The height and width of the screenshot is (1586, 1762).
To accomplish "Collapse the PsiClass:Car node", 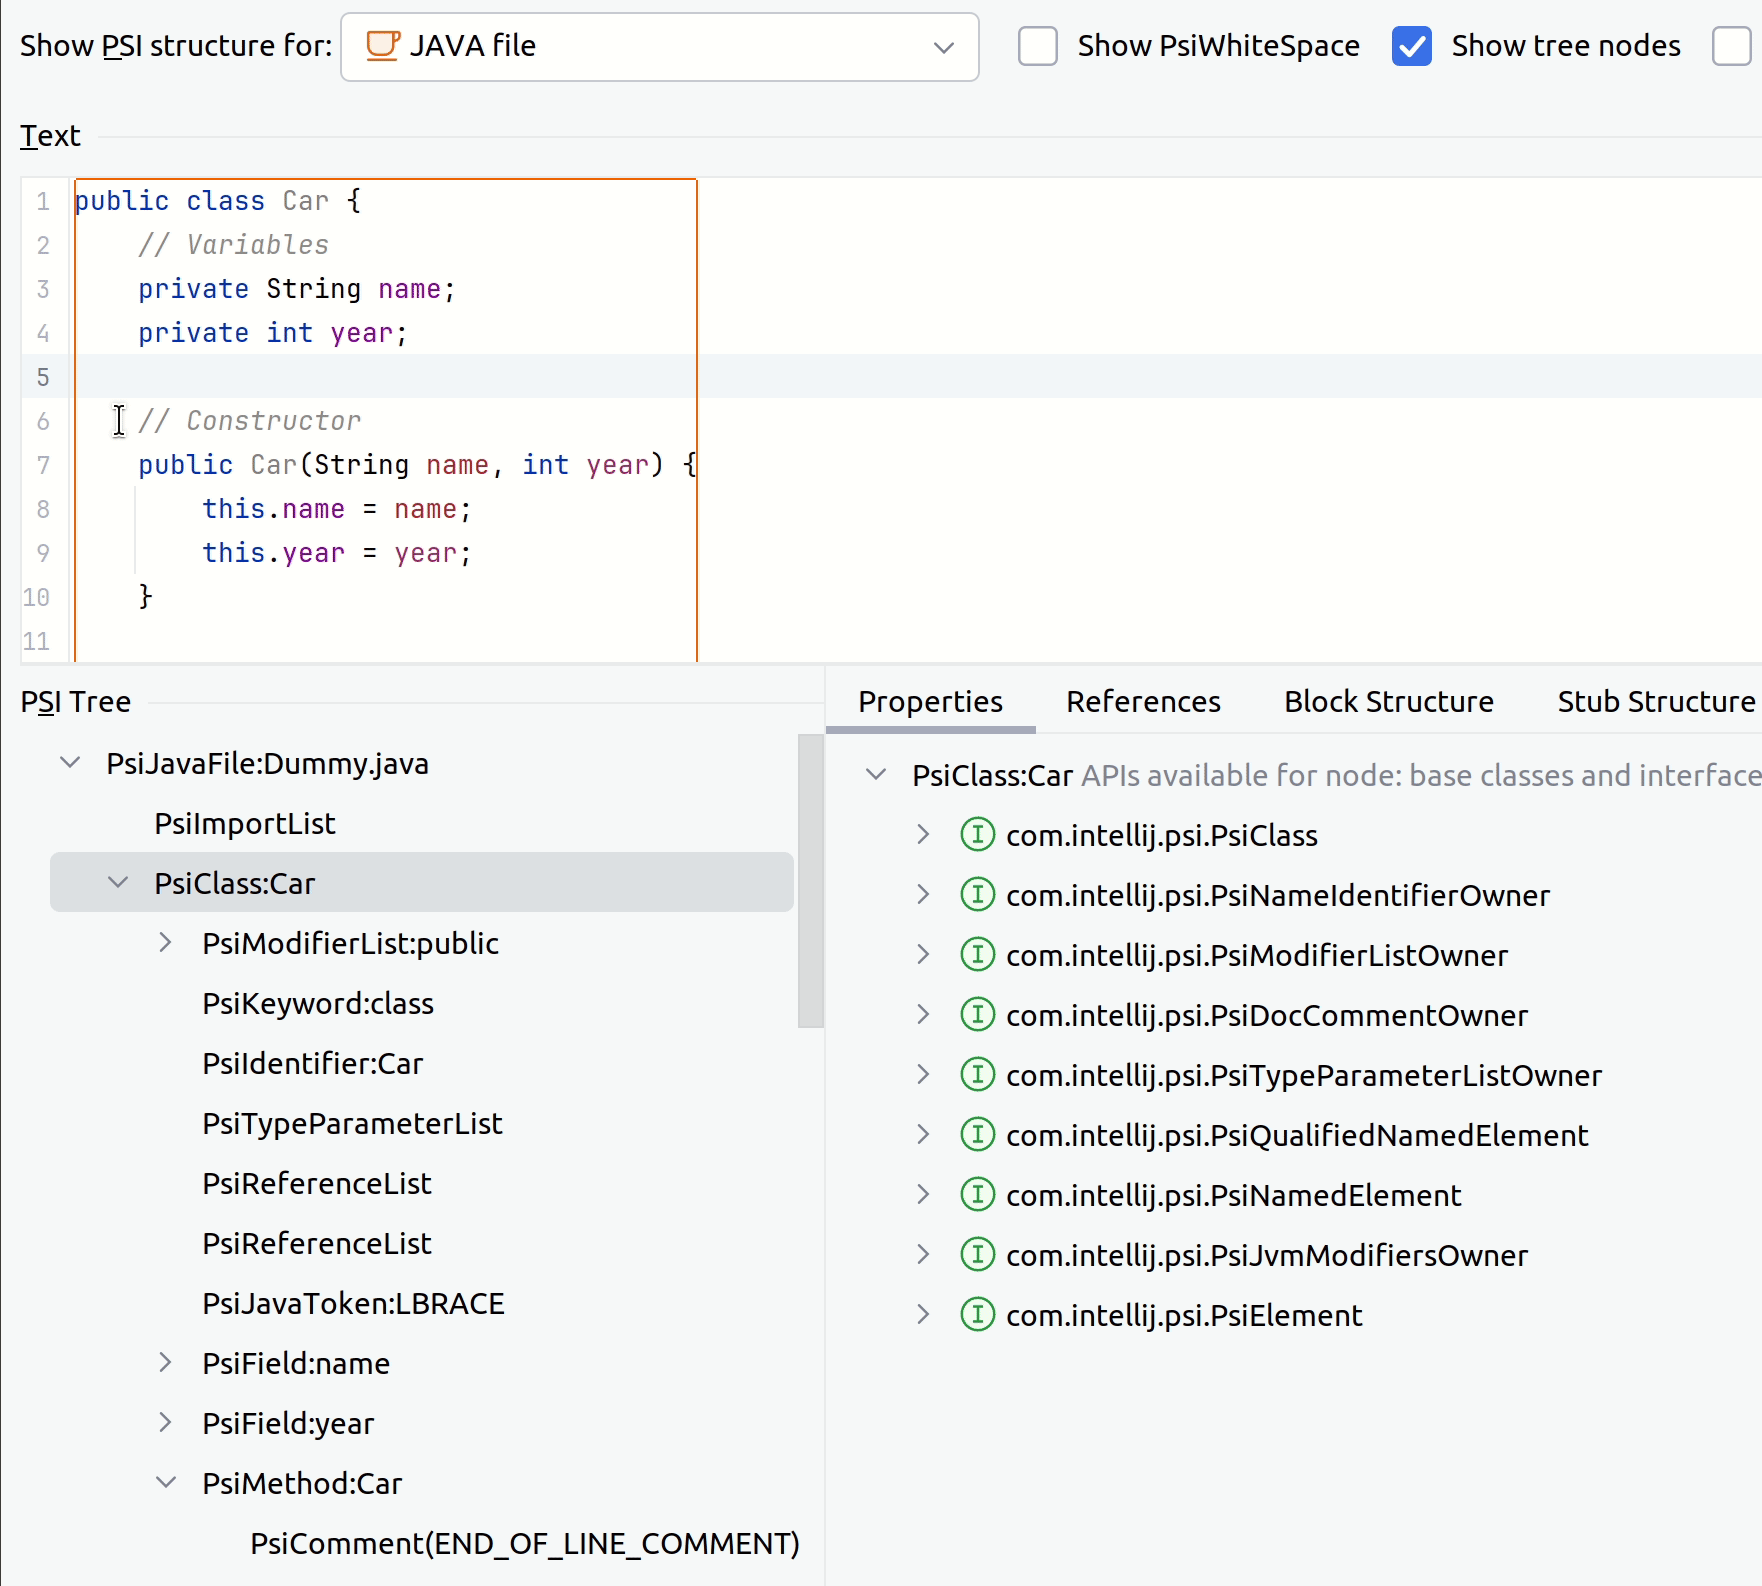I will click(118, 883).
